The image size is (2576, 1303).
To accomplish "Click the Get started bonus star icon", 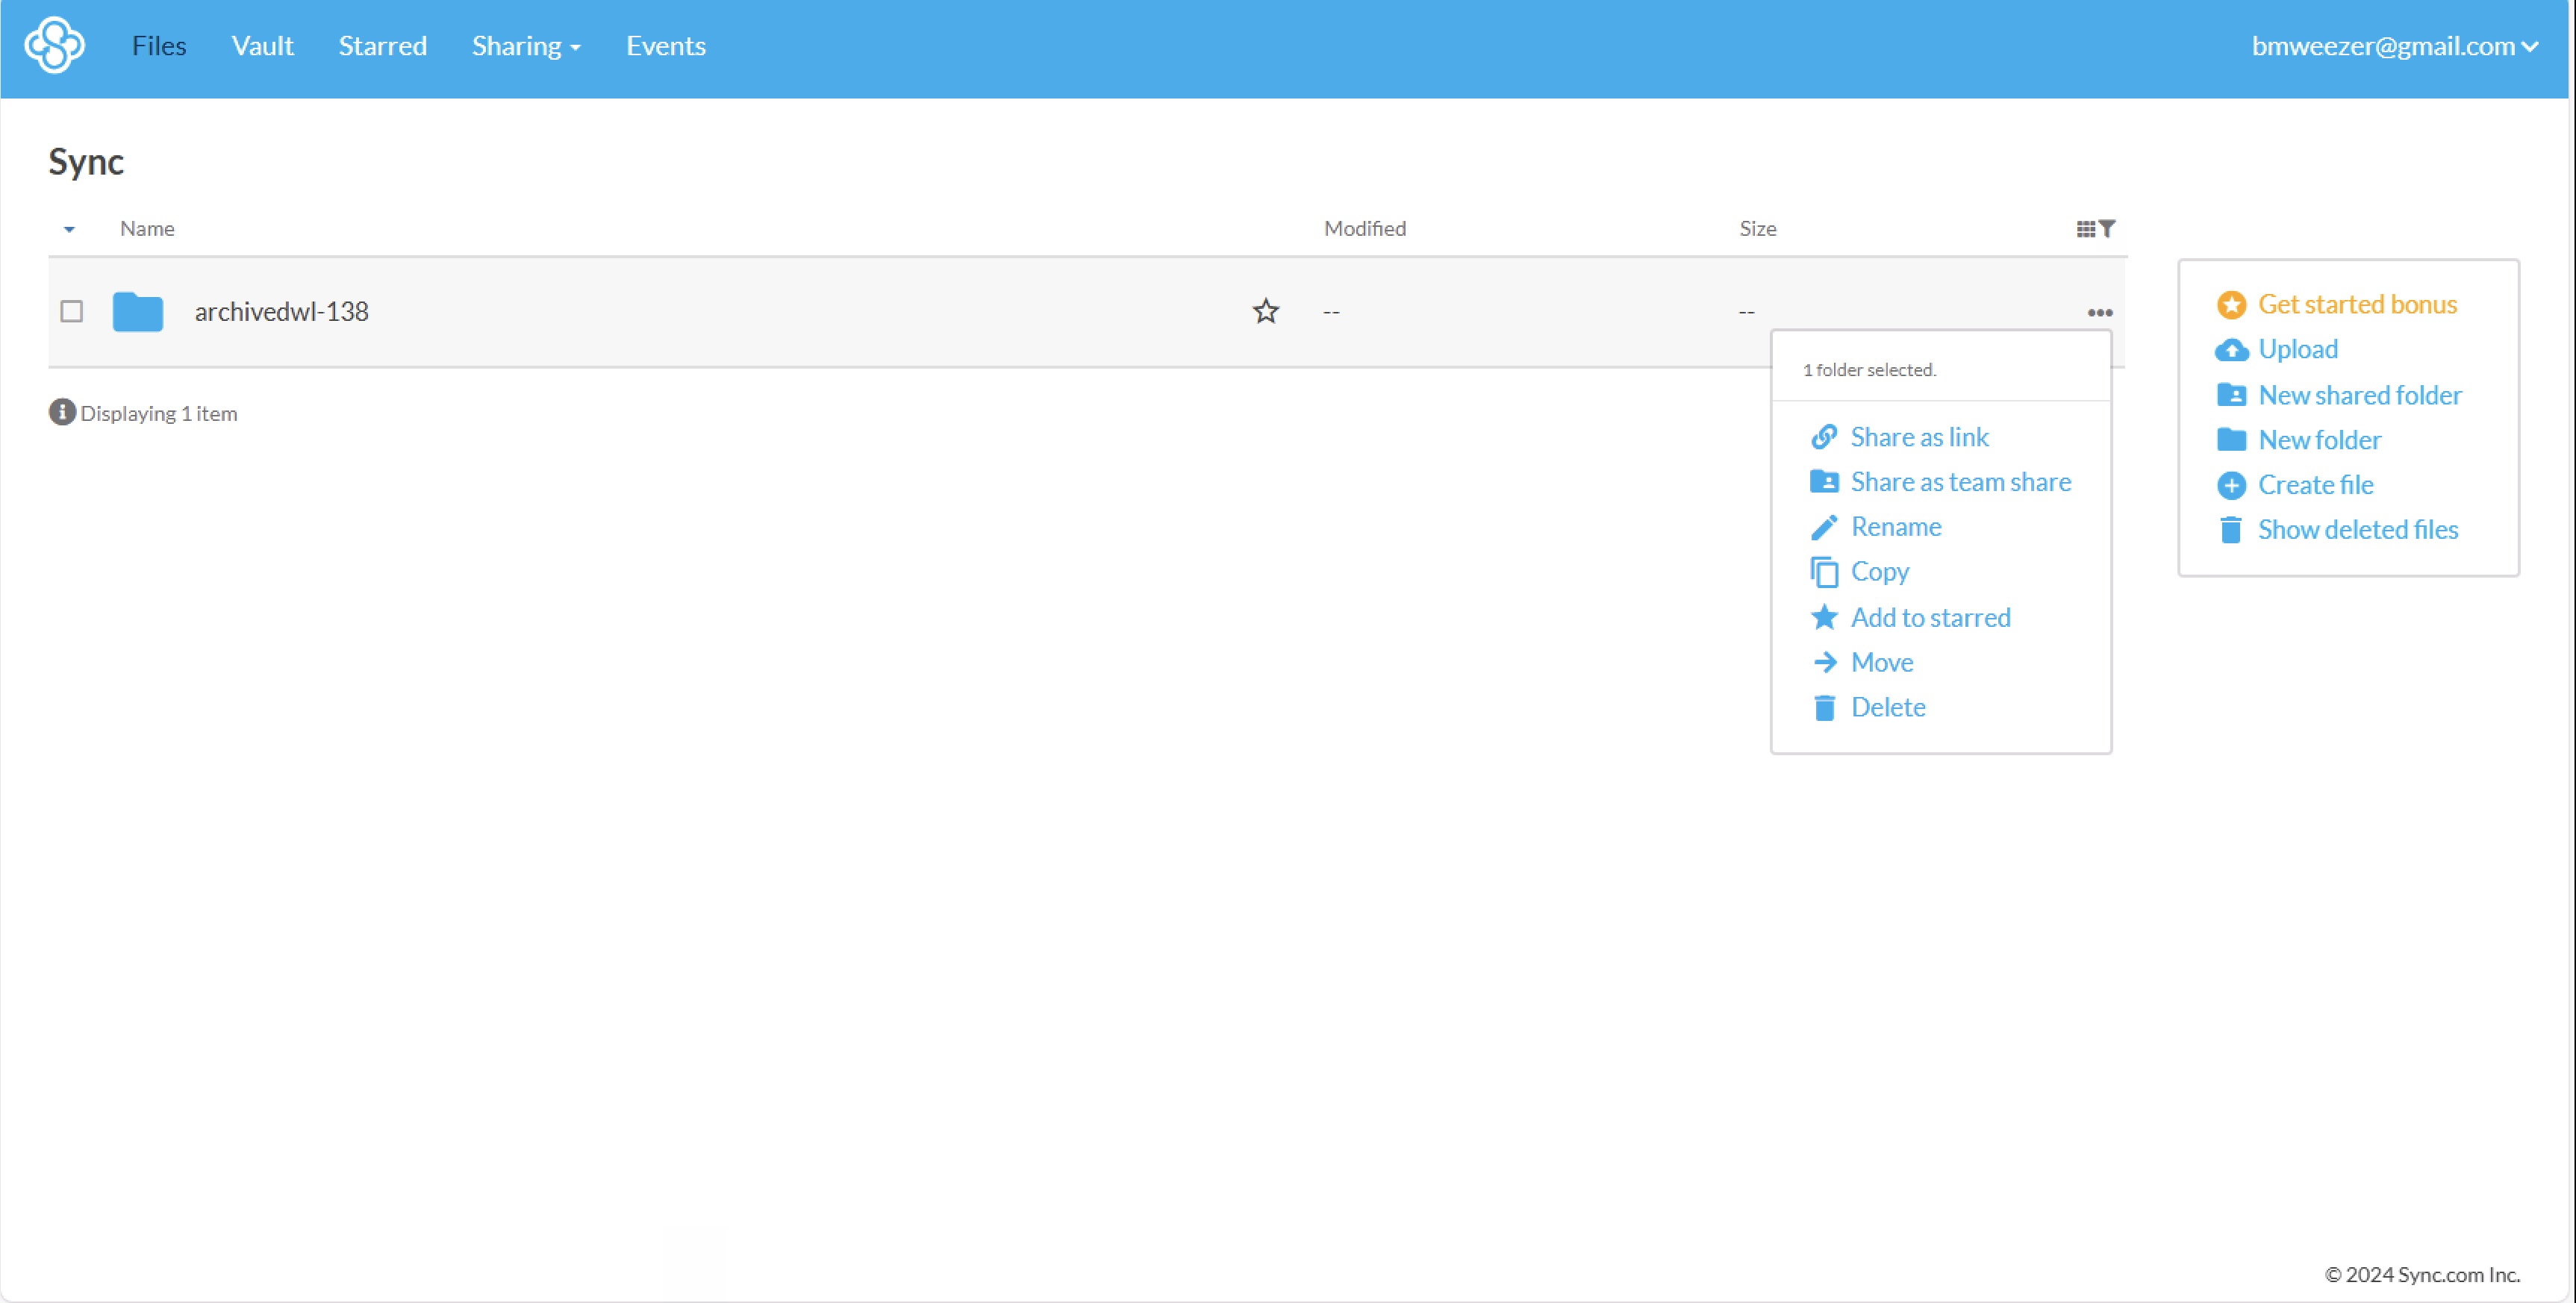I will pyautogui.click(x=2231, y=305).
